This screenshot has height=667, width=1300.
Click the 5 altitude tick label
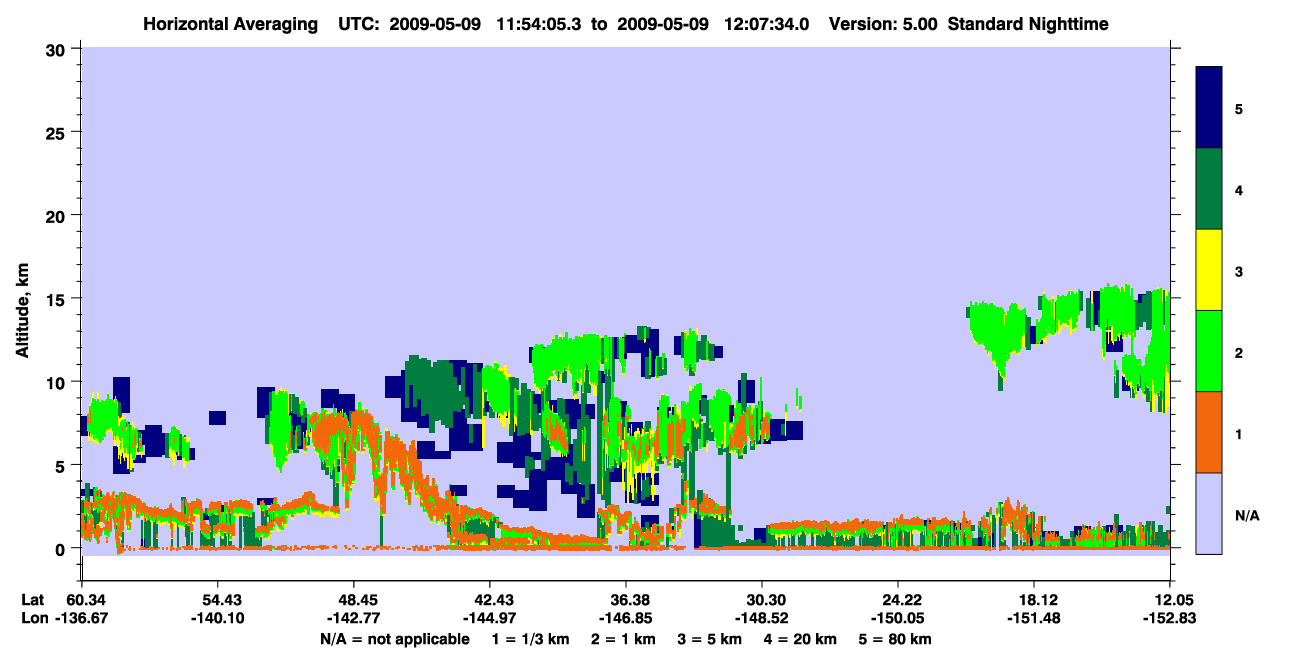click(x=63, y=465)
